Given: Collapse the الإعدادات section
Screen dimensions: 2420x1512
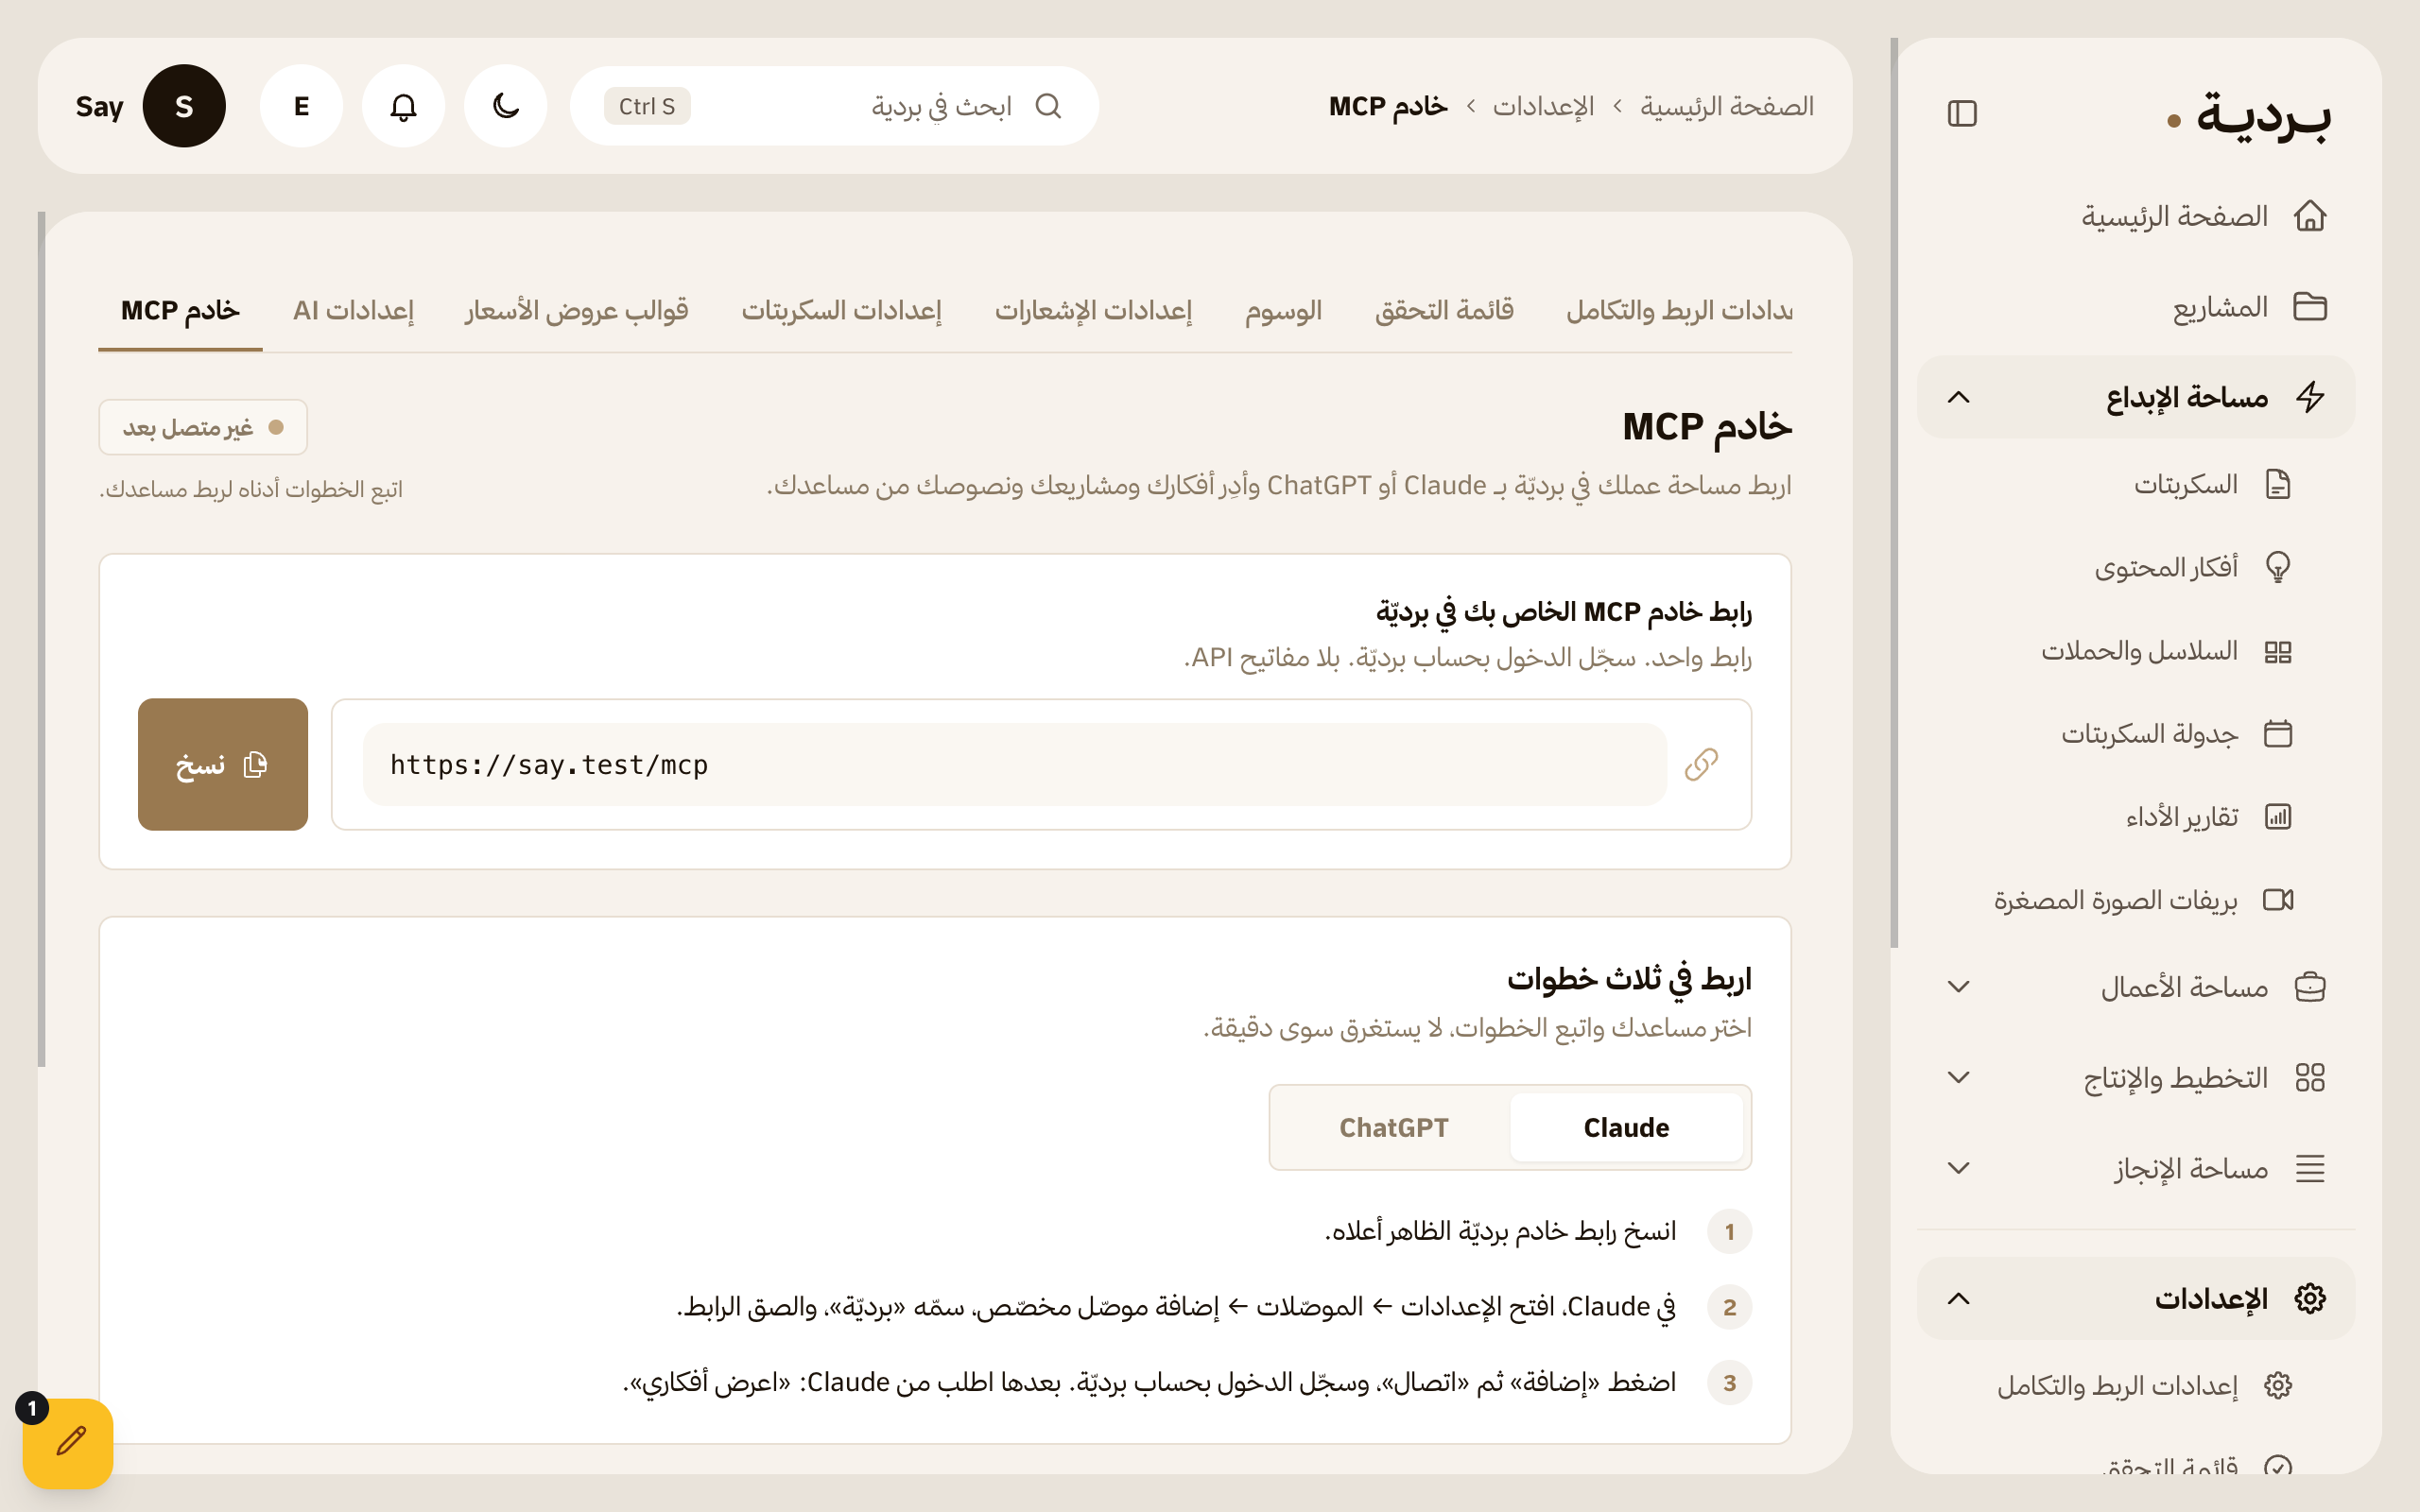Looking at the screenshot, I should (x=1958, y=1299).
